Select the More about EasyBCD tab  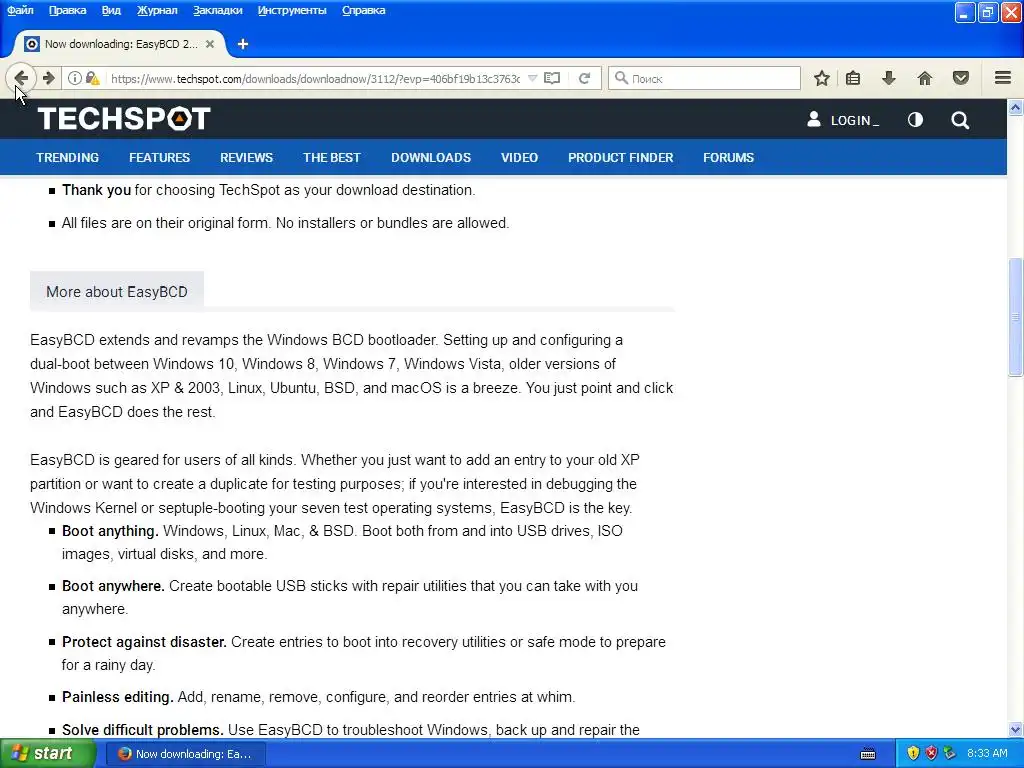pos(117,291)
